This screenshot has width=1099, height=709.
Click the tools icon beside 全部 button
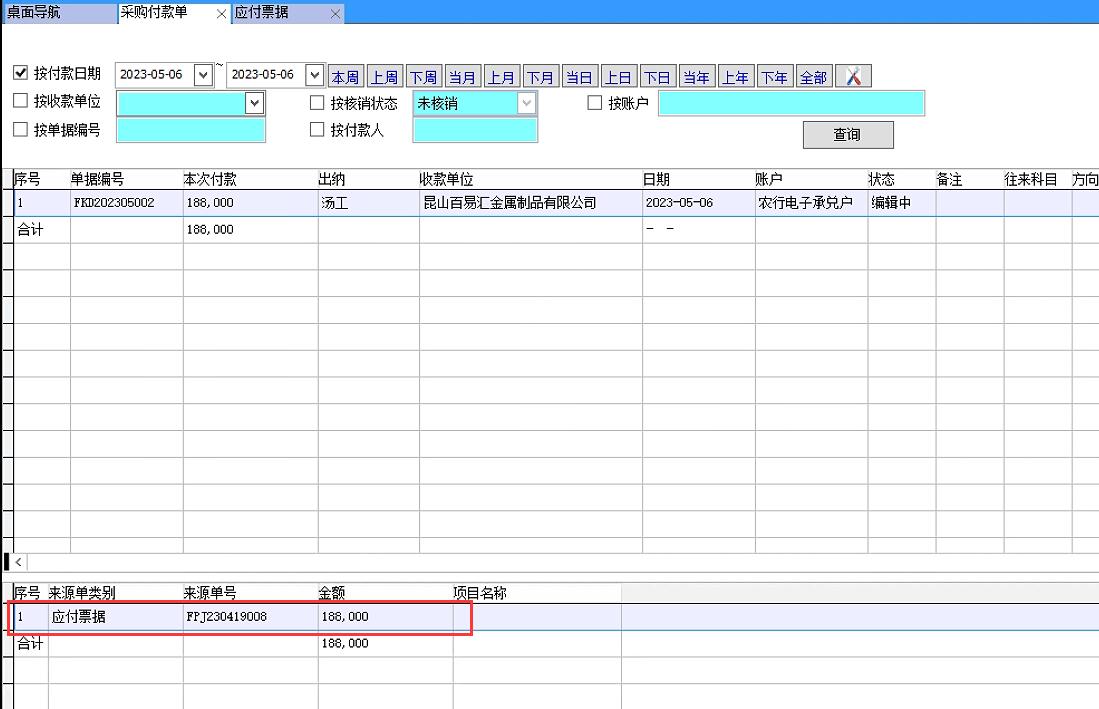(x=853, y=76)
